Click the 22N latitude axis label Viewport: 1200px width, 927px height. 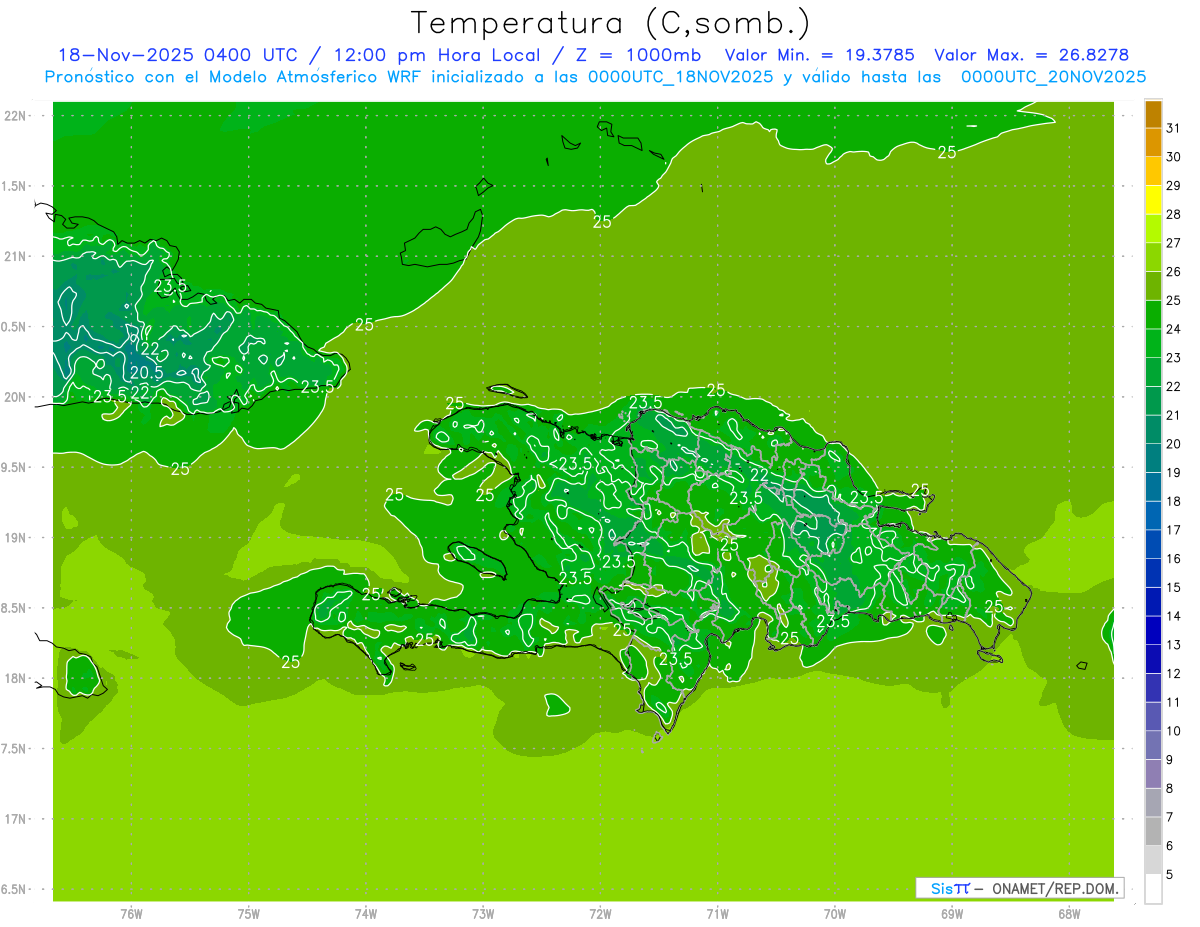(x=15, y=116)
